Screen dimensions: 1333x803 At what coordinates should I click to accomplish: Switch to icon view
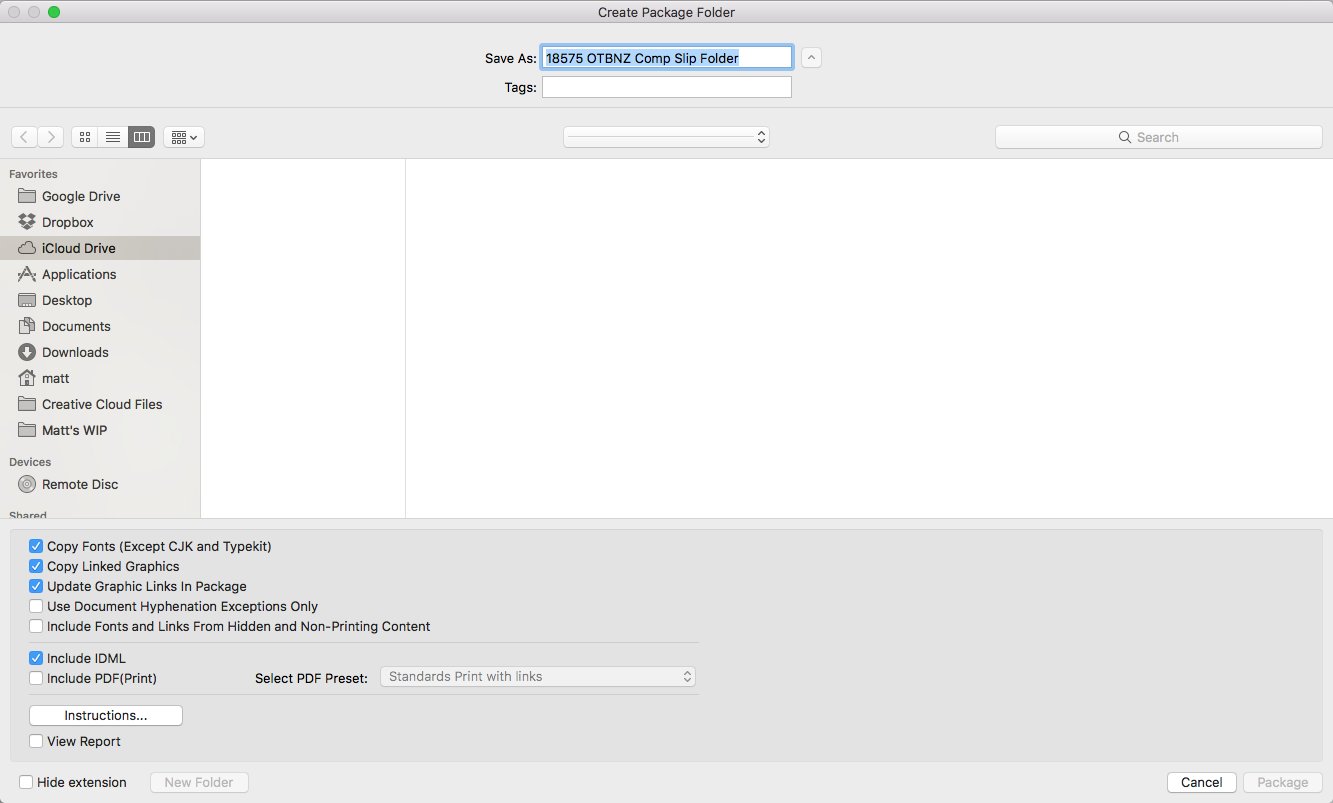click(85, 137)
